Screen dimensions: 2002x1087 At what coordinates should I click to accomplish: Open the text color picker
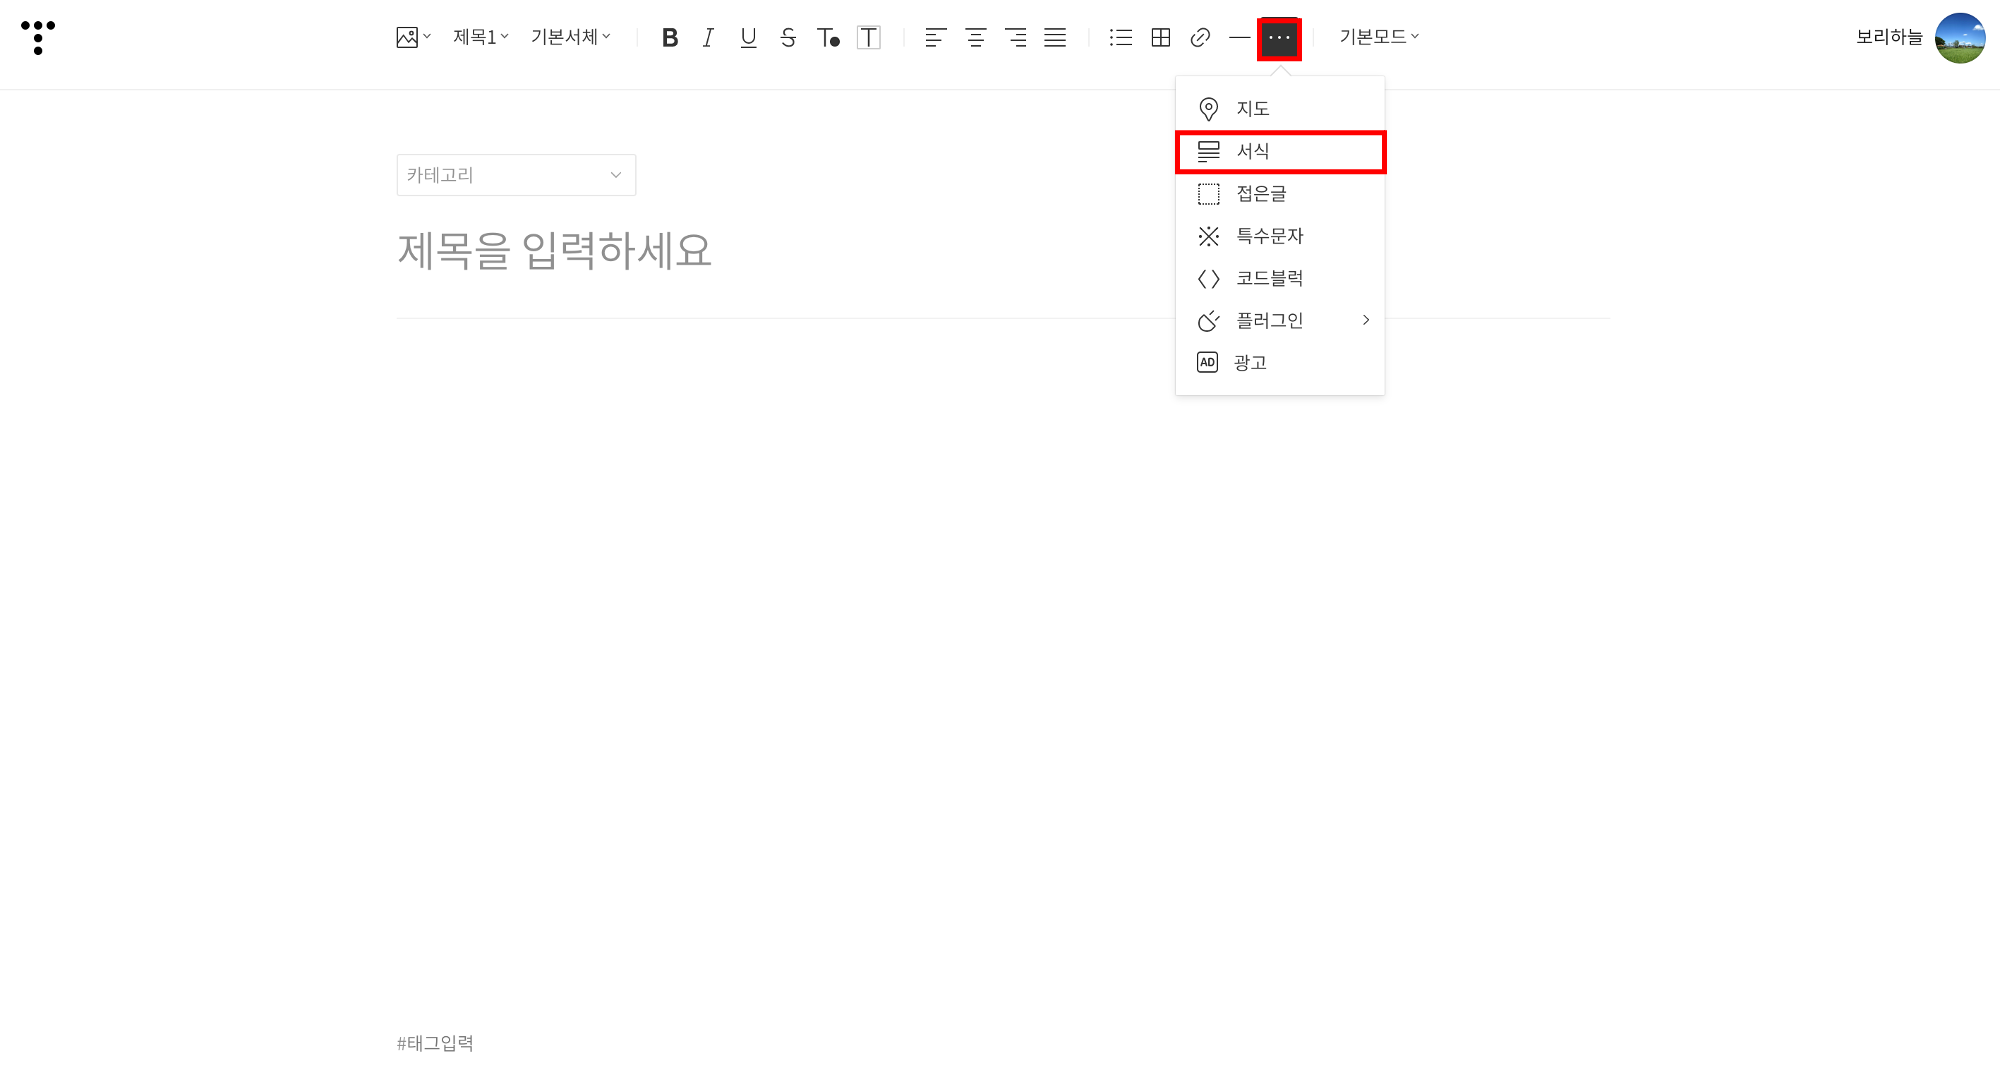click(x=828, y=38)
